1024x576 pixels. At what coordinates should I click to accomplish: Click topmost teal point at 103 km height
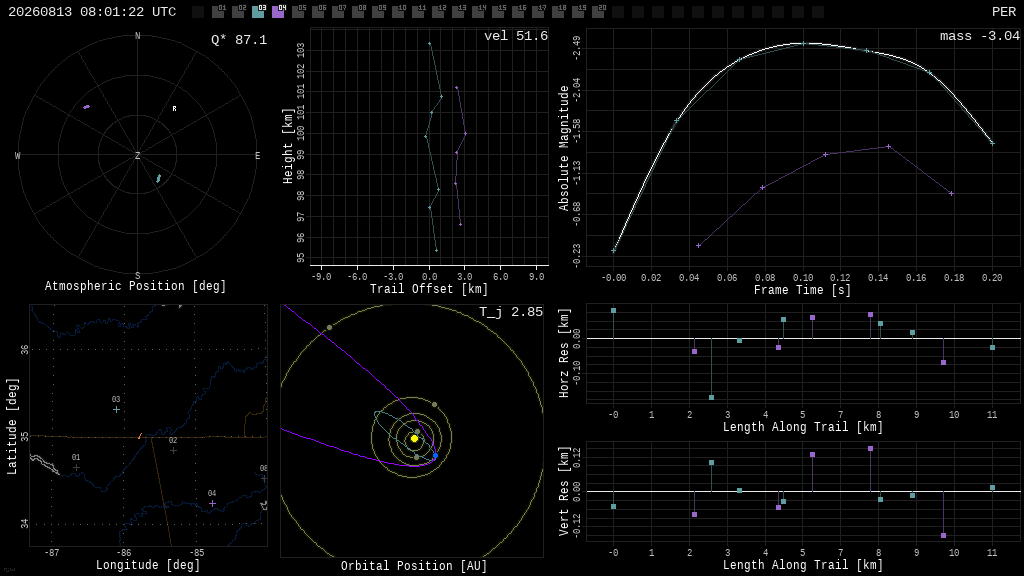coord(429,44)
